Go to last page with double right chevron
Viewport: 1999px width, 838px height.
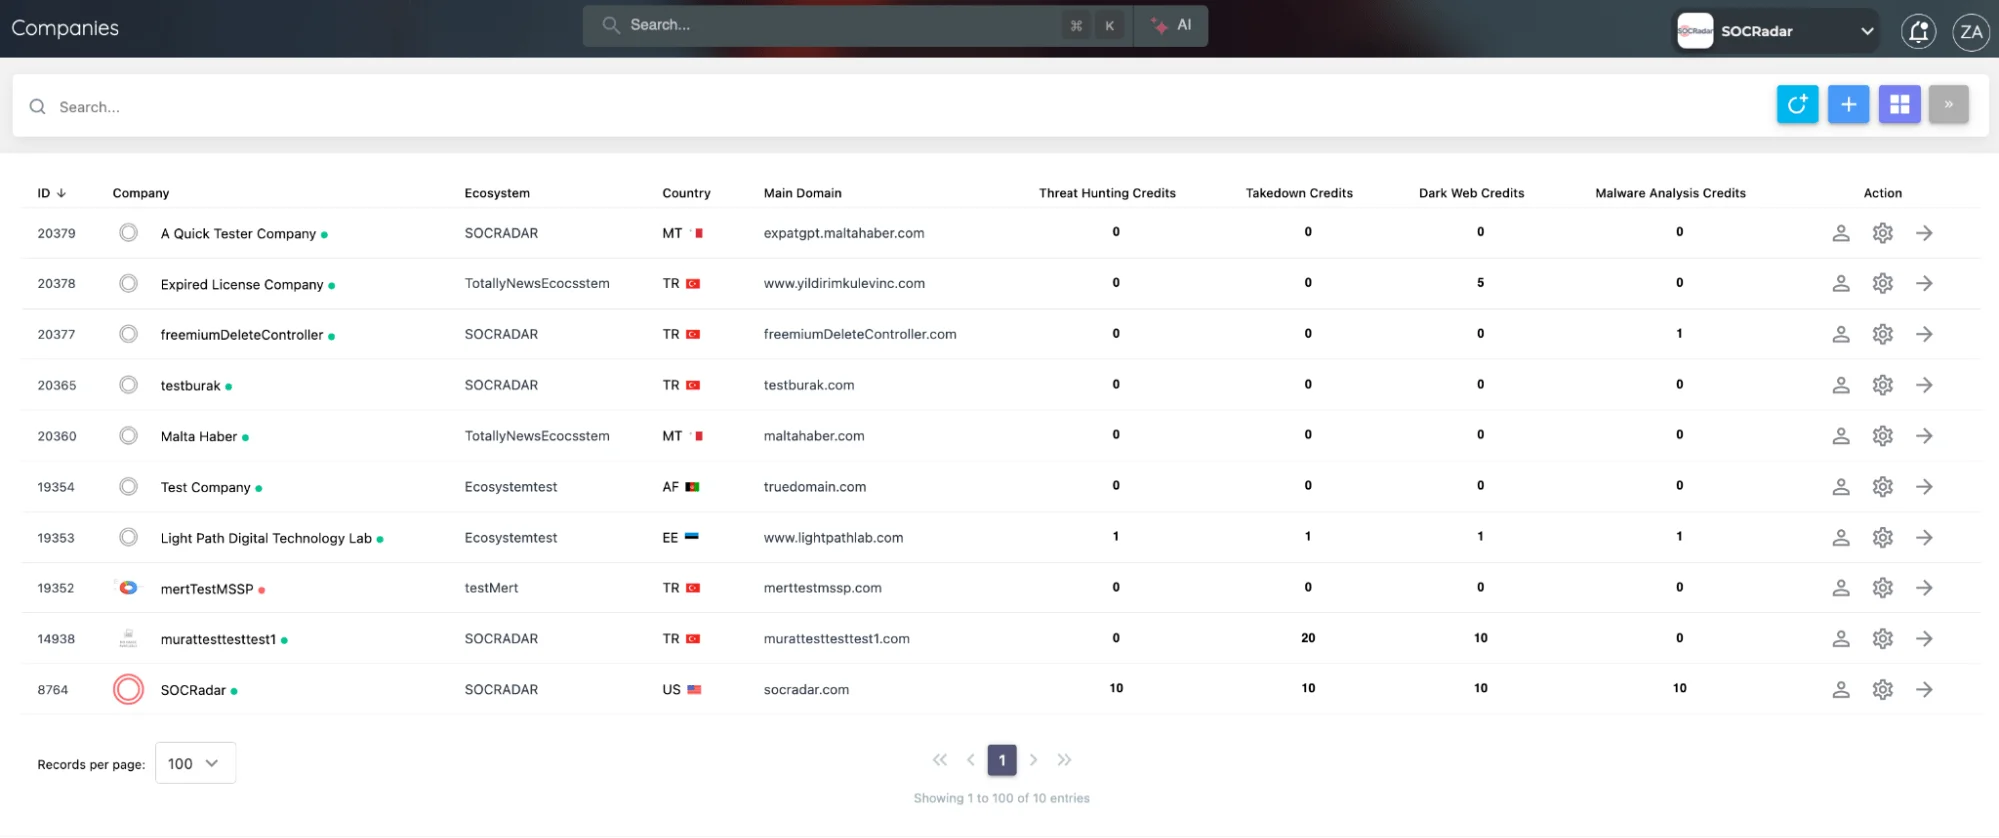[x=1064, y=760]
